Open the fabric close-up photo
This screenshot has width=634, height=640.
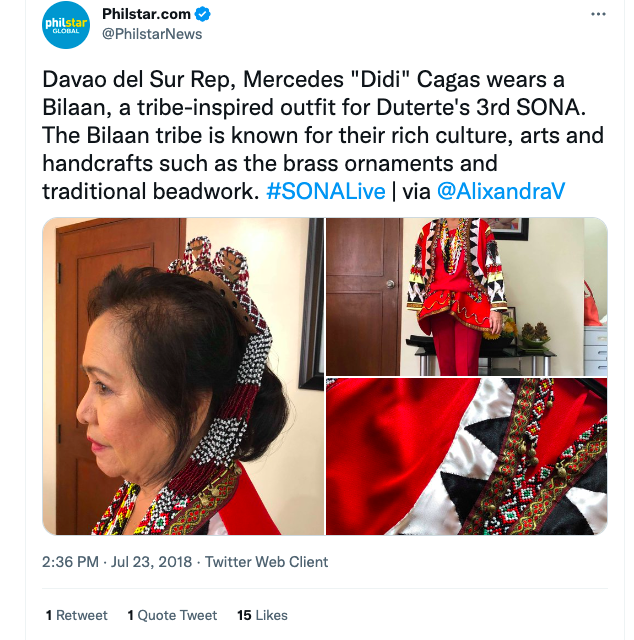coord(467,456)
